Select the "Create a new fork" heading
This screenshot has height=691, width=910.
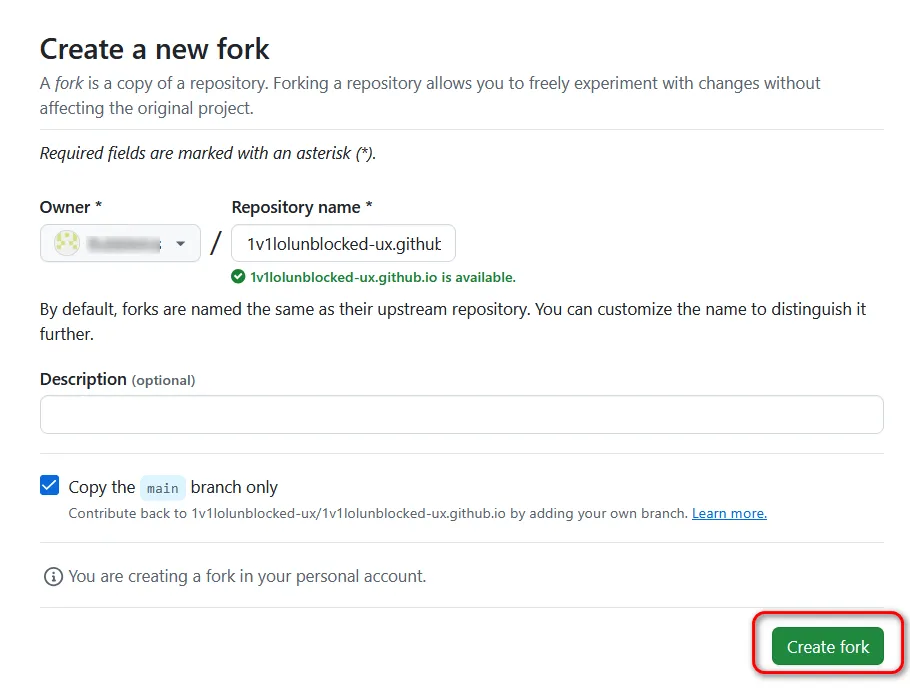tap(154, 48)
